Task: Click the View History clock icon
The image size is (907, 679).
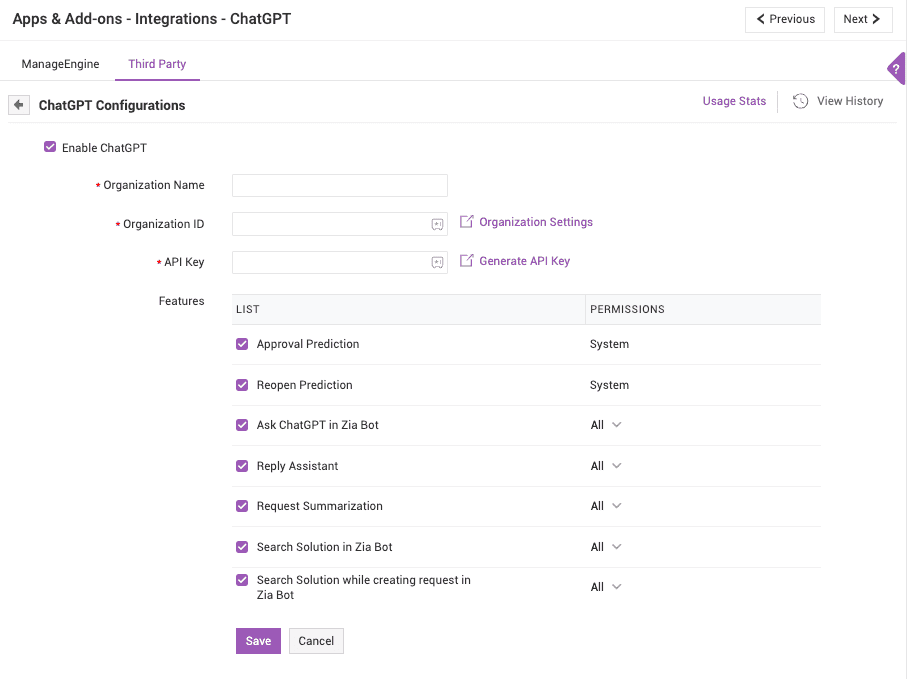Action: click(x=800, y=101)
